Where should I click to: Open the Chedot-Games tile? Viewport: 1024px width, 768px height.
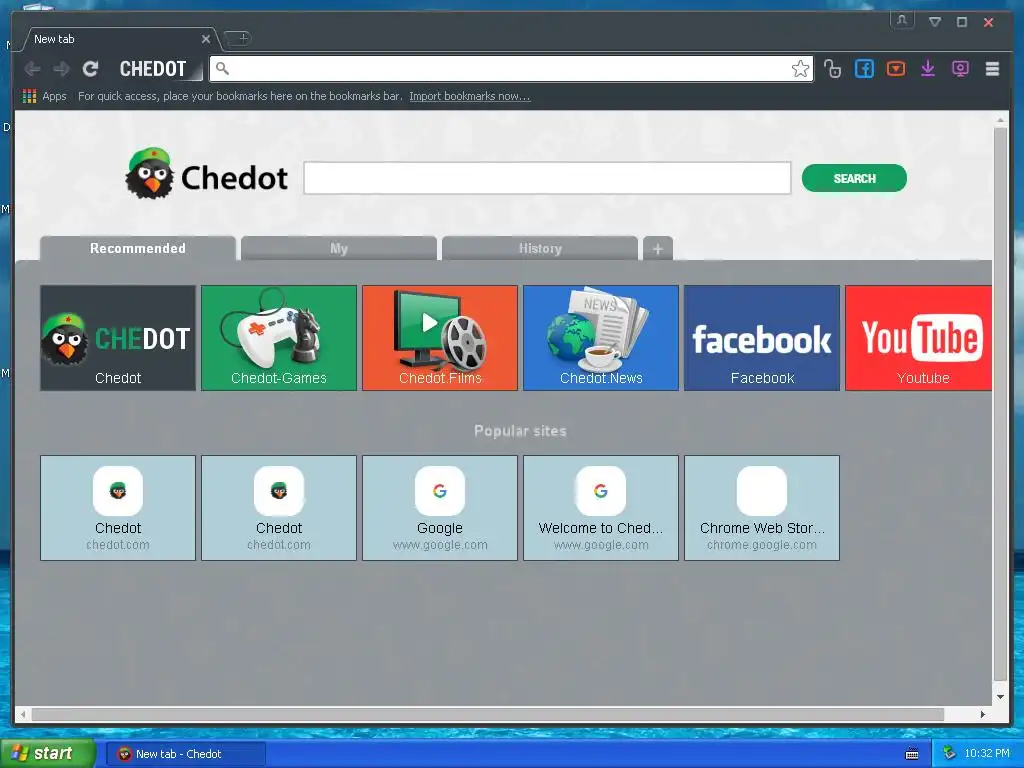pyautogui.click(x=279, y=338)
